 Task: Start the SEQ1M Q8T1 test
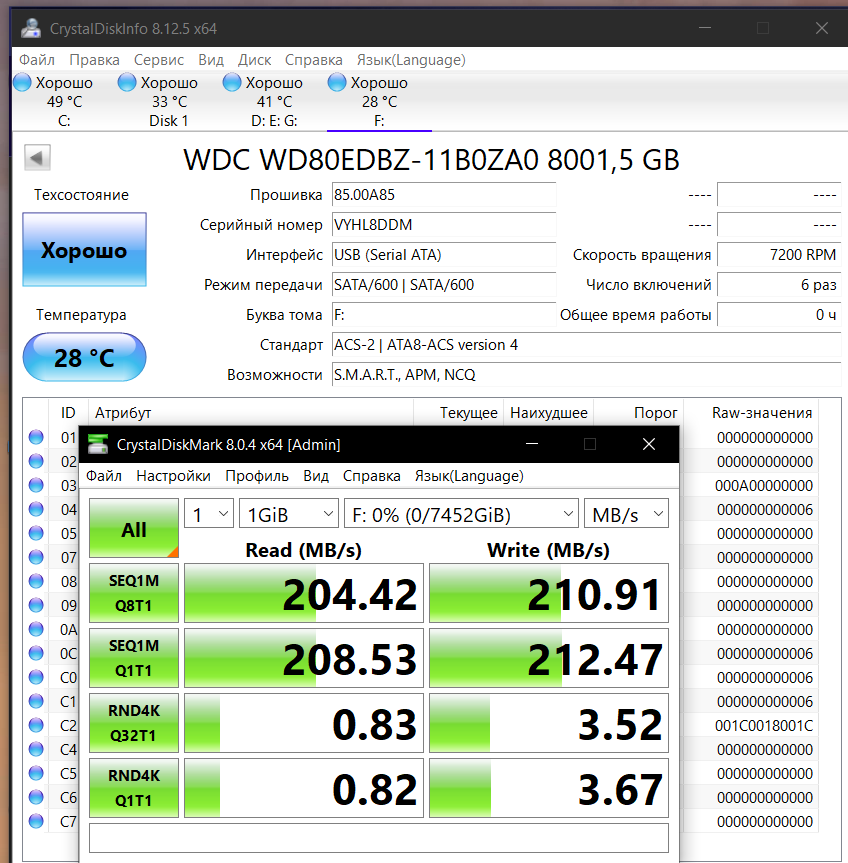point(134,593)
